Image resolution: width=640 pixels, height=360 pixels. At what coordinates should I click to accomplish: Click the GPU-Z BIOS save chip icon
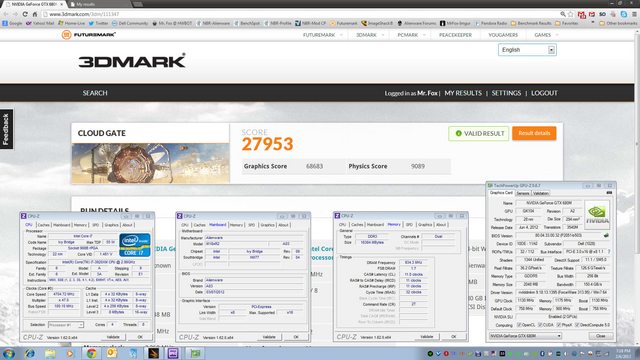point(606,236)
